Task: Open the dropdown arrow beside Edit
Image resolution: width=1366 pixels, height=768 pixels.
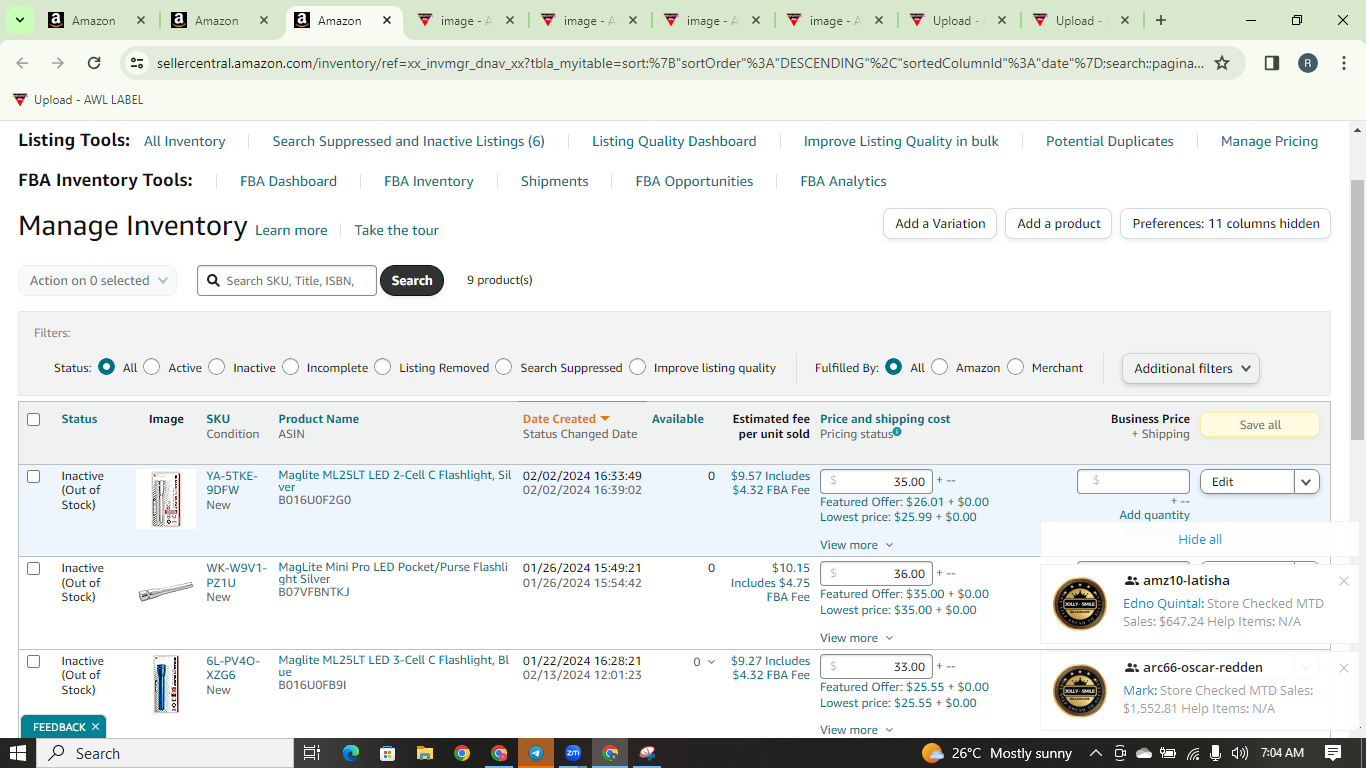Action: tap(1306, 482)
